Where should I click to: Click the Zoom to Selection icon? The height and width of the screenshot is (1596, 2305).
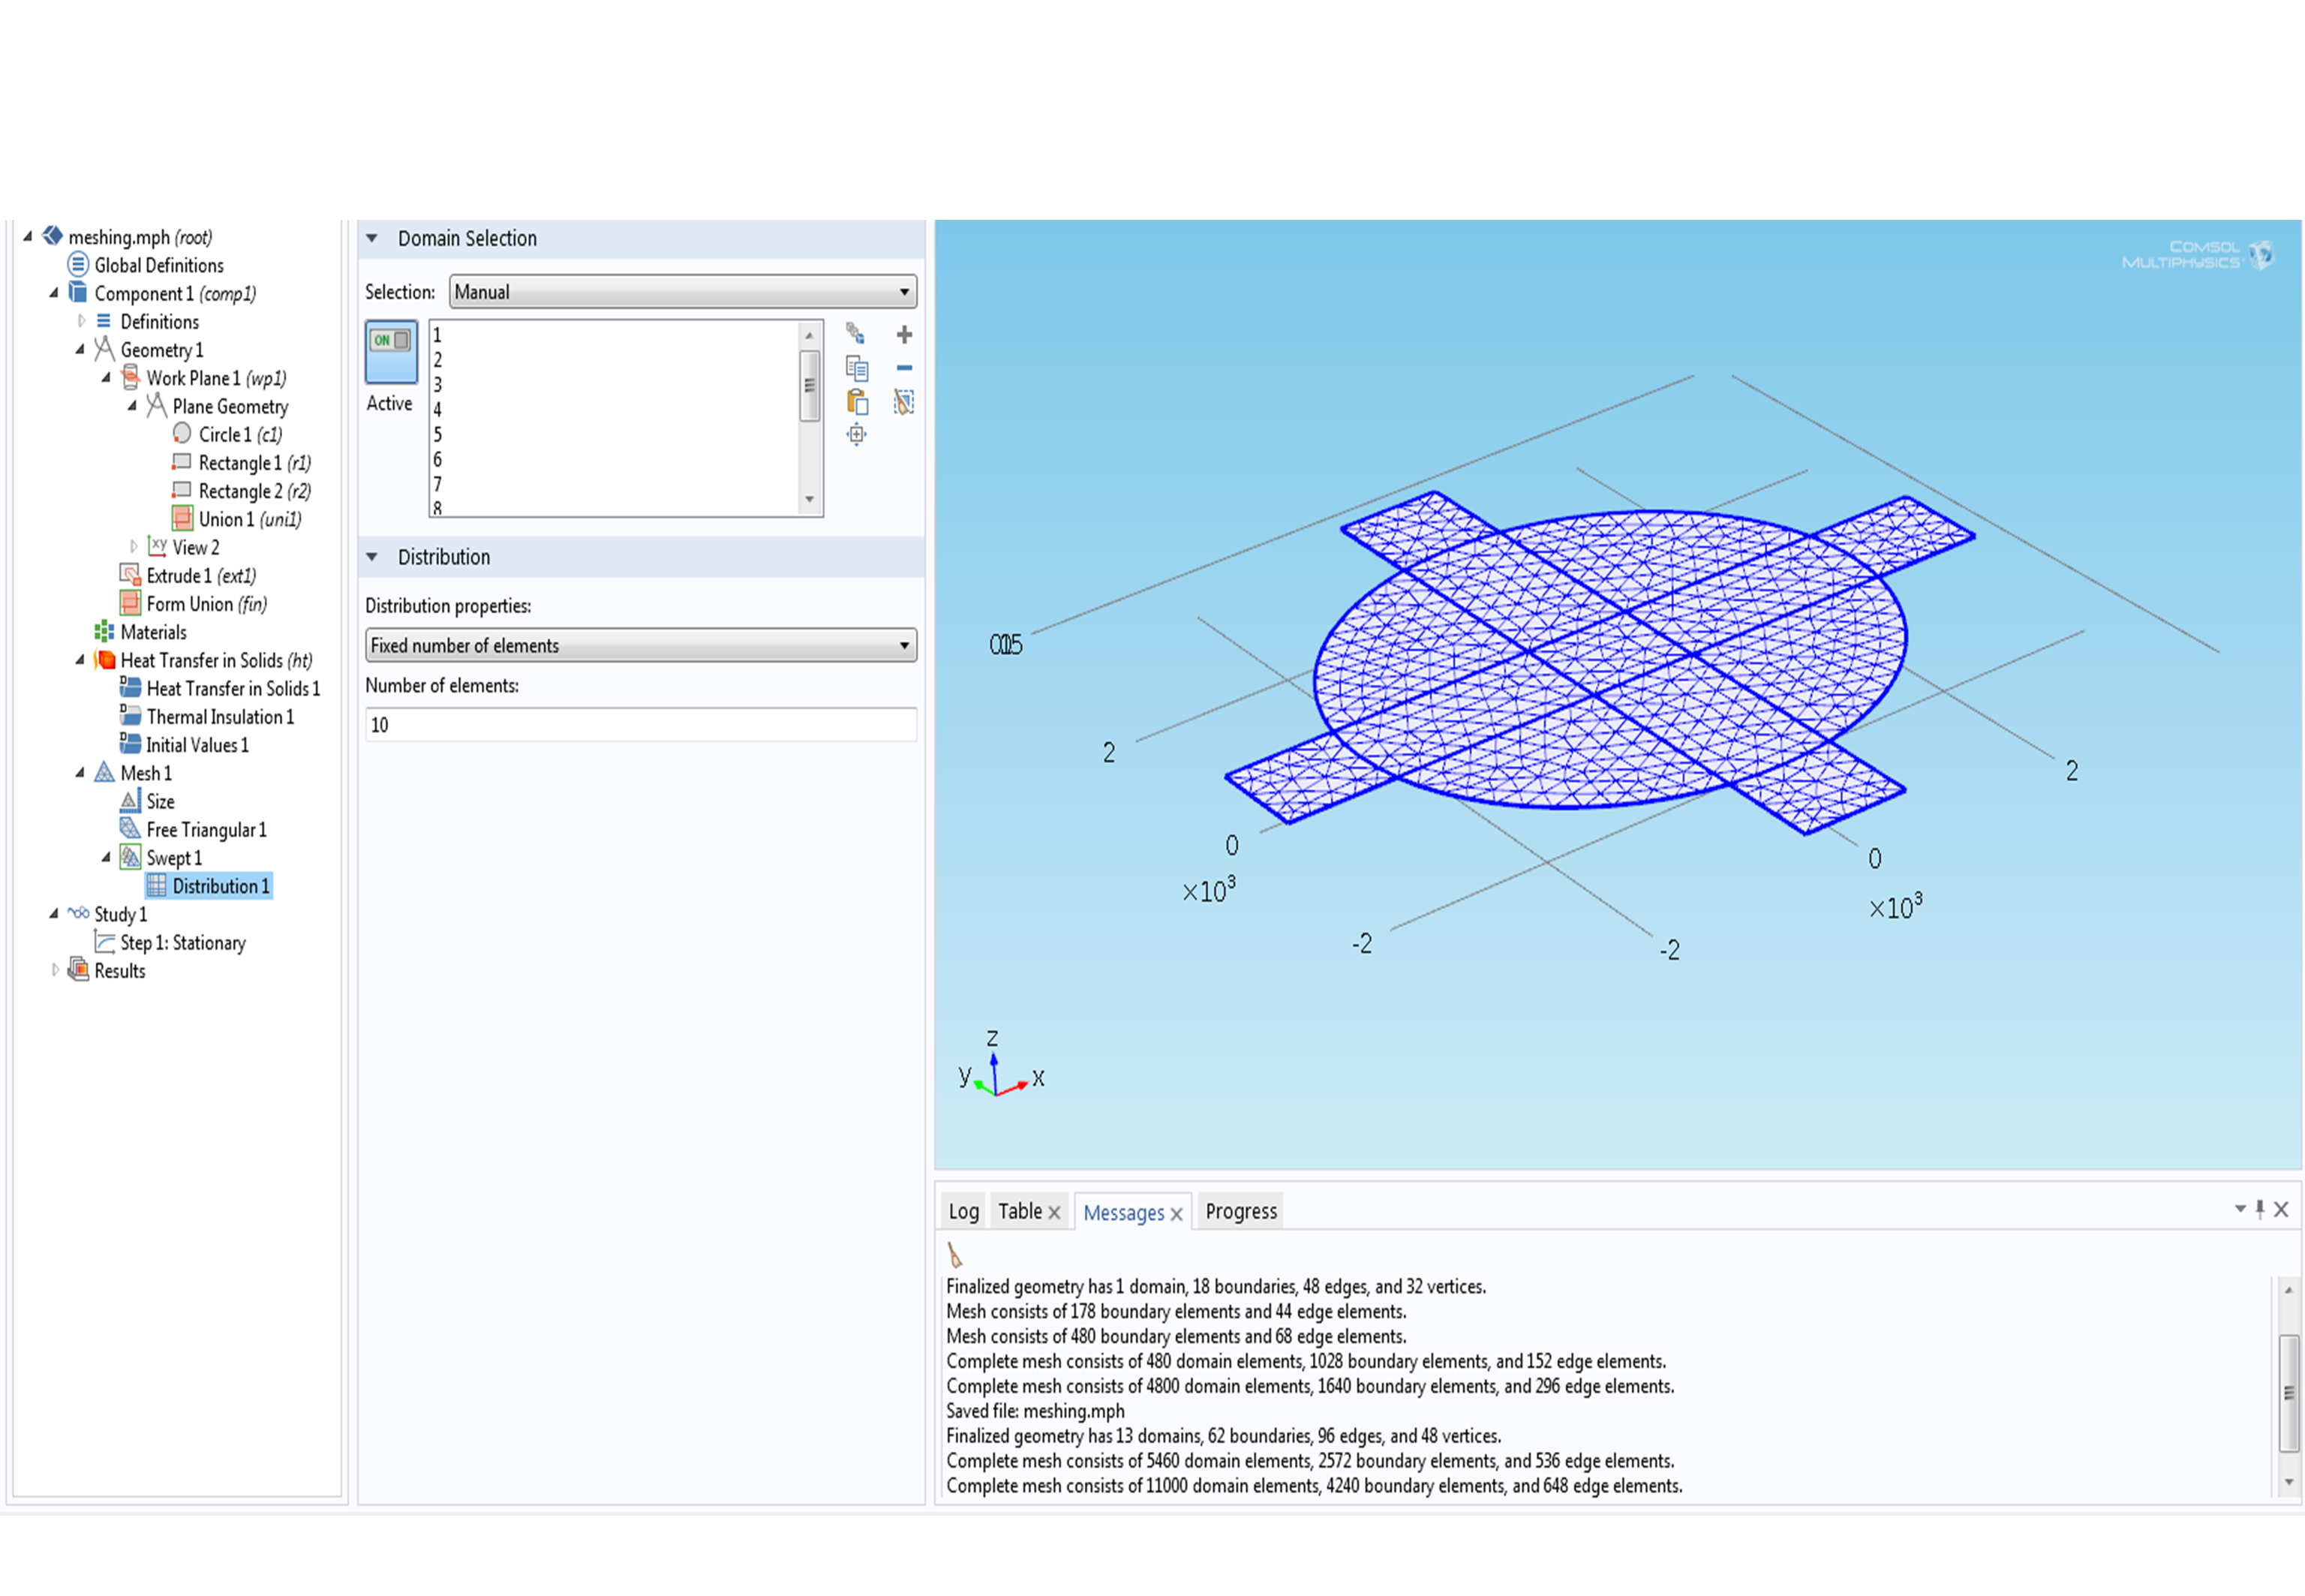point(857,435)
